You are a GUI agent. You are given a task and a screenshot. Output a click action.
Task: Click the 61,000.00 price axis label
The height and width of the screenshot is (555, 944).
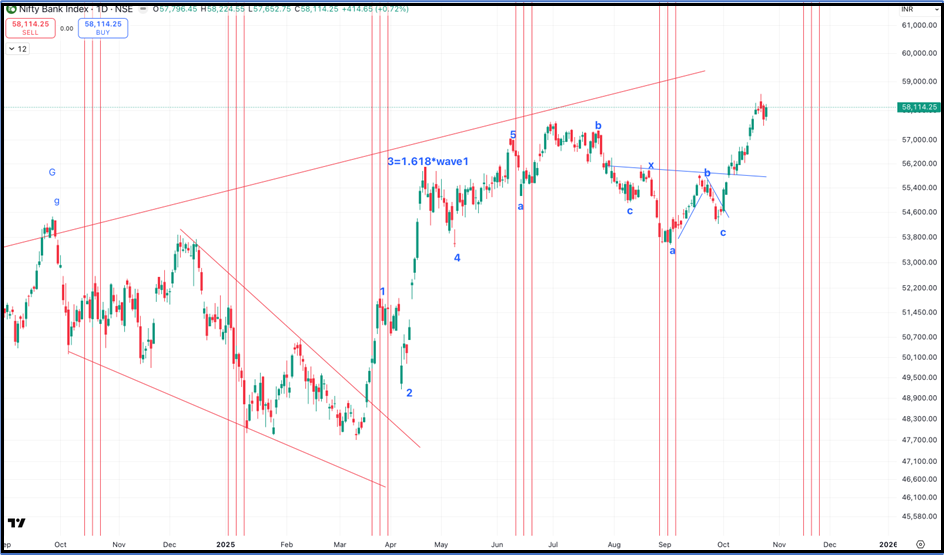[x=921, y=25]
